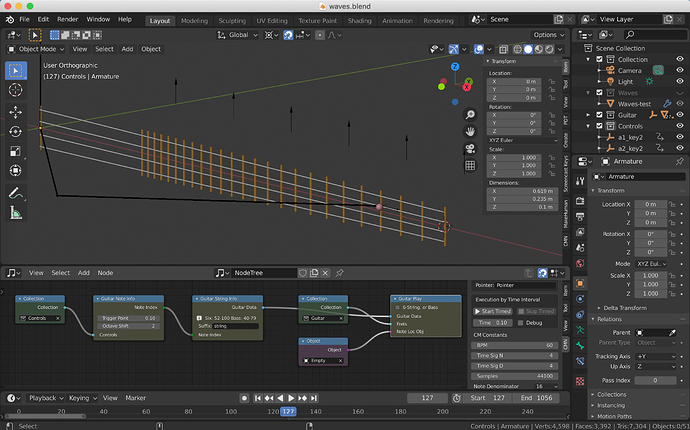Image resolution: width=690 pixels, height=430 pixels.
Task: Open the viewport Add menu
Action: coord(127,49)
